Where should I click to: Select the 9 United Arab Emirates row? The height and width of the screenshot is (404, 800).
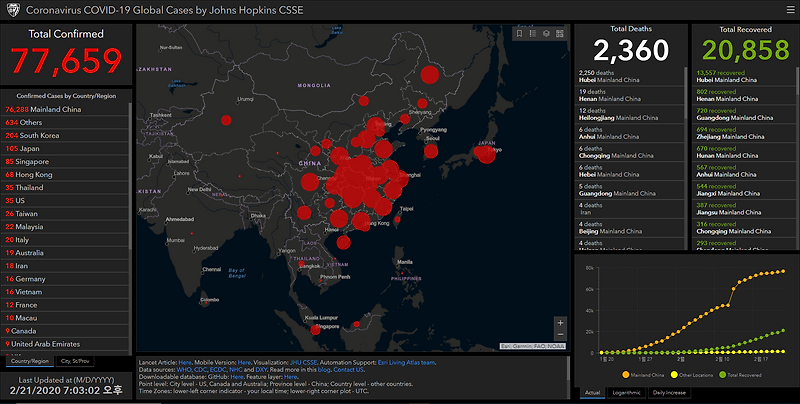67,344
